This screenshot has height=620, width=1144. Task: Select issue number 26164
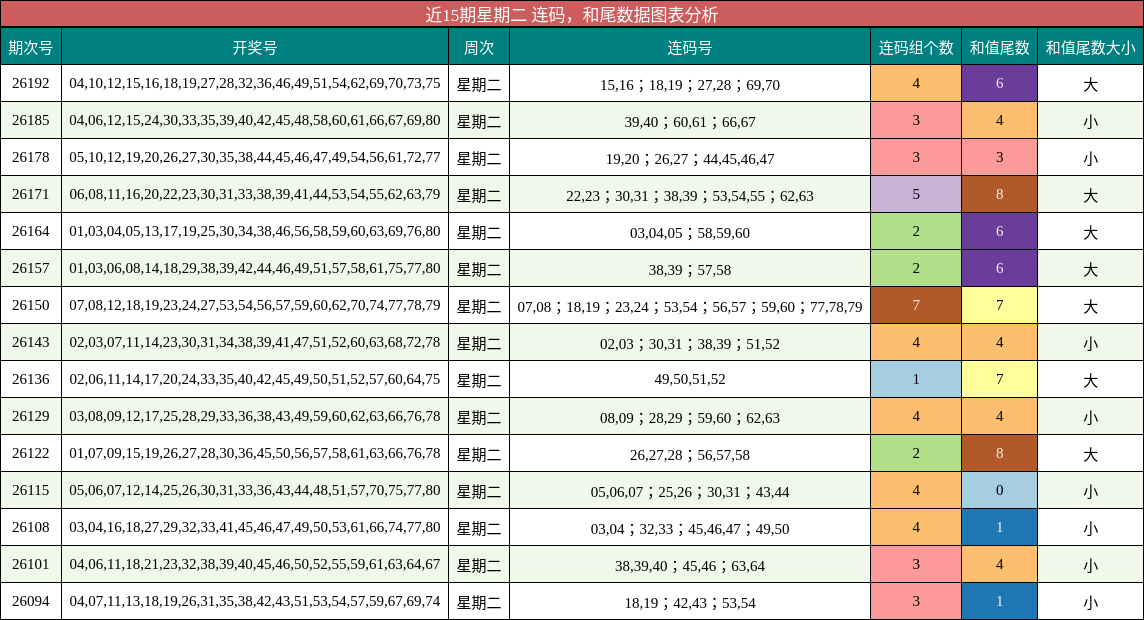31,231
